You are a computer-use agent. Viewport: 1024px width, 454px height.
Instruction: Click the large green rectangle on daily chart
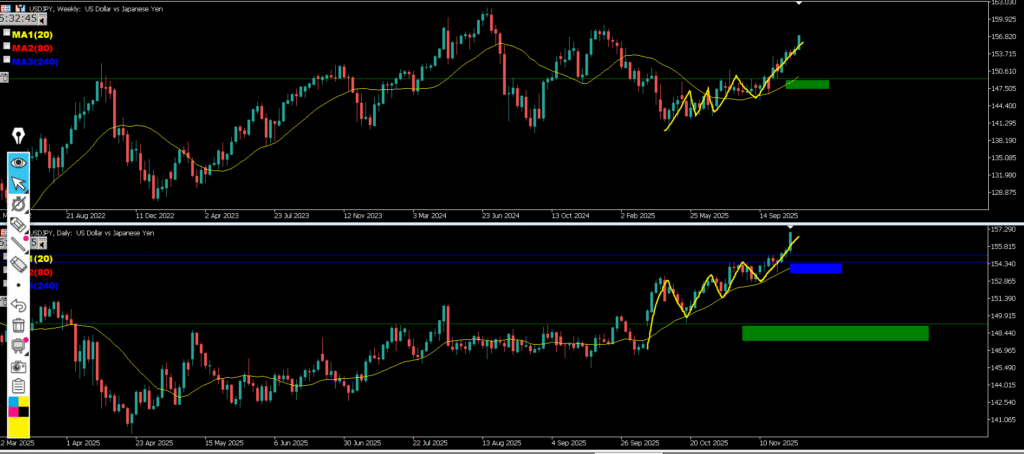coord(835,333)
